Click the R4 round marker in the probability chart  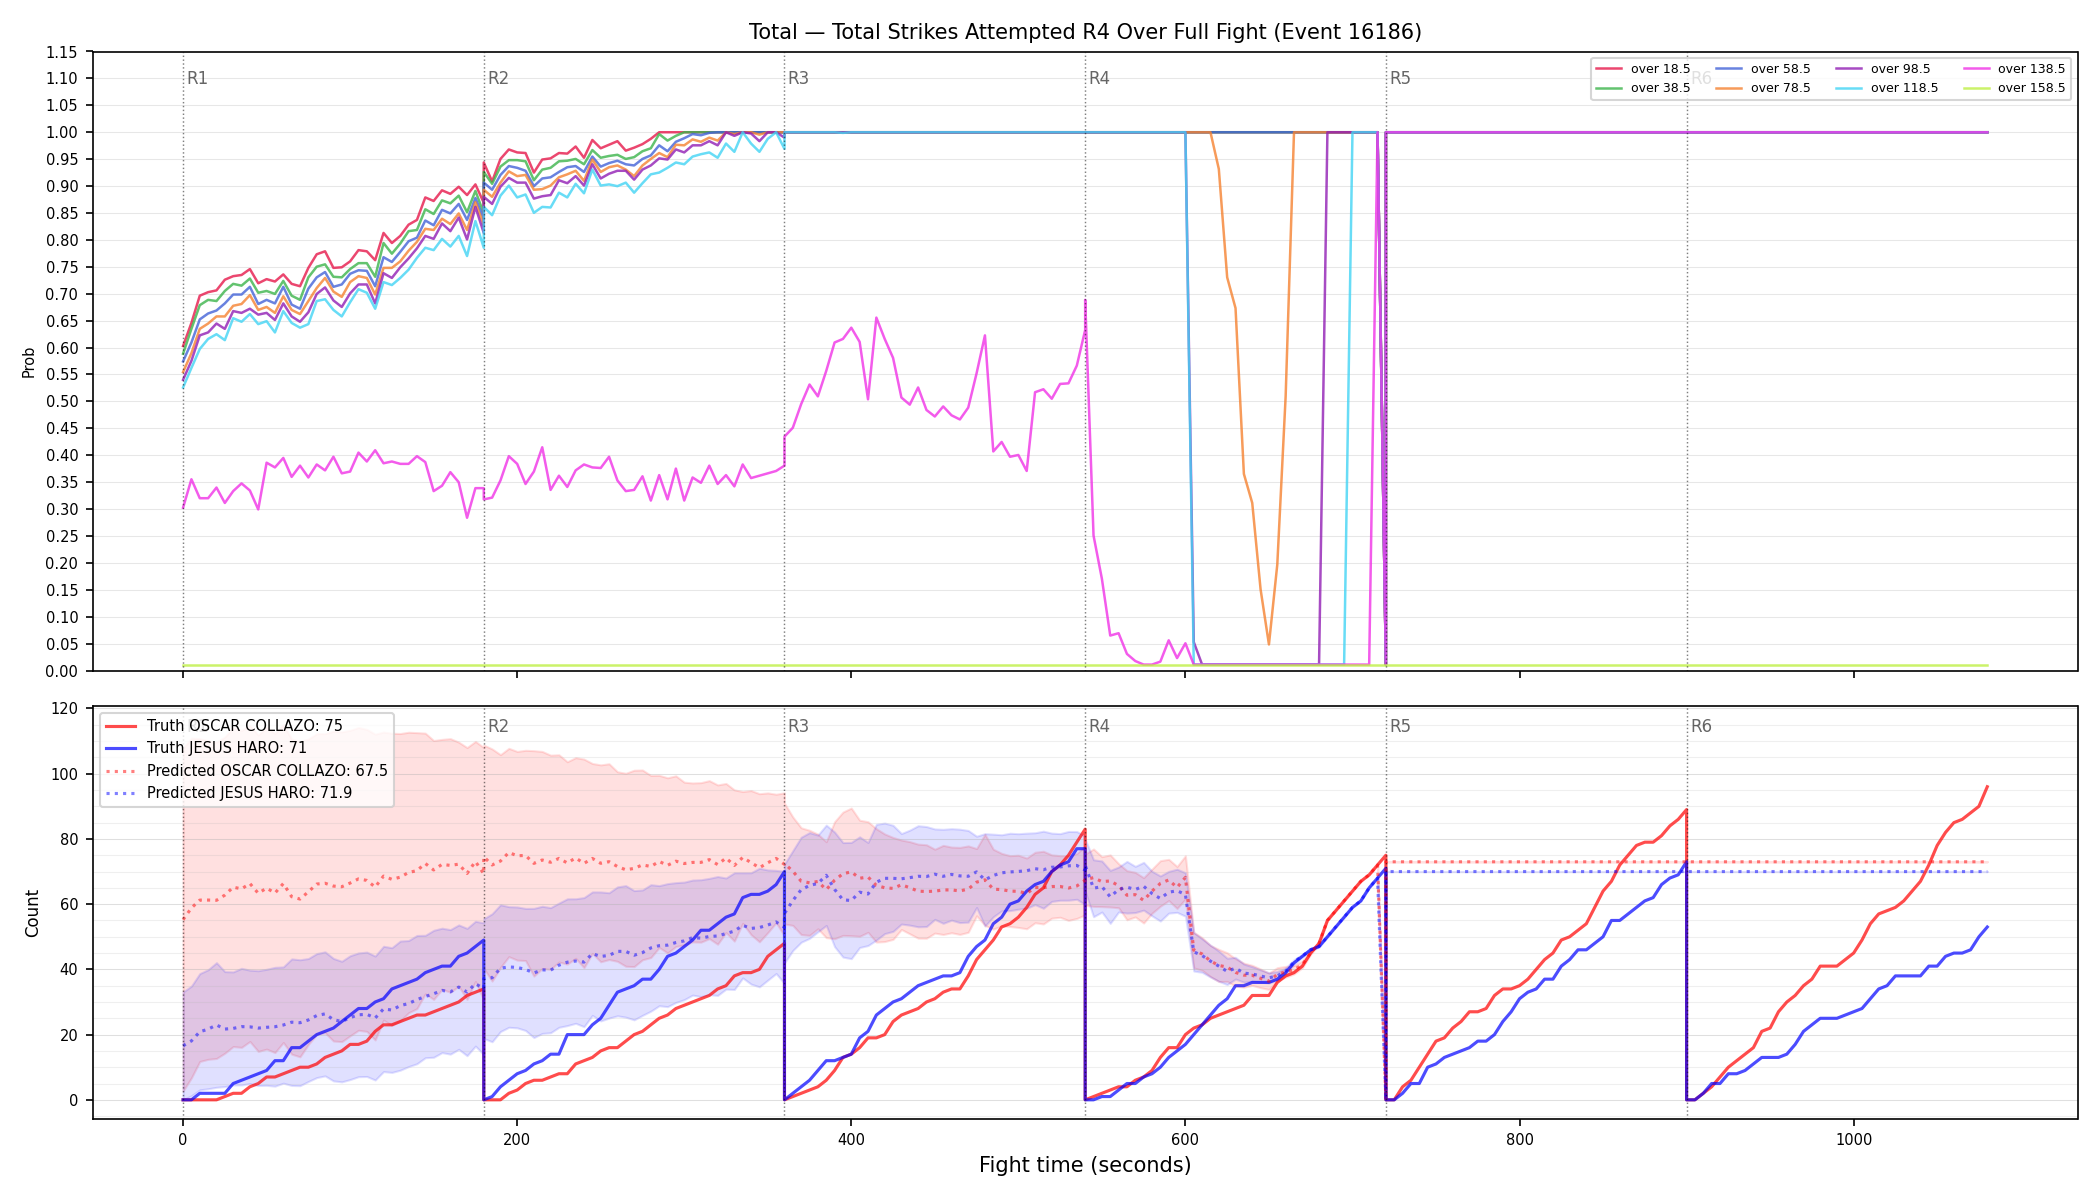point(1099,78)
